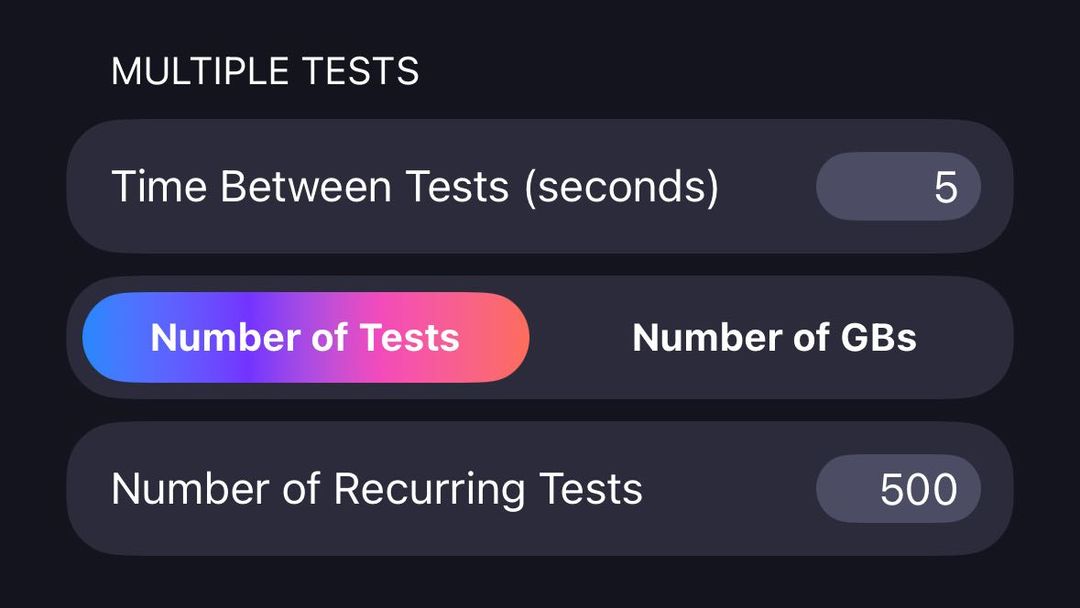Click the MULTIPLE TESTS section header

click(x=265, y=70)
